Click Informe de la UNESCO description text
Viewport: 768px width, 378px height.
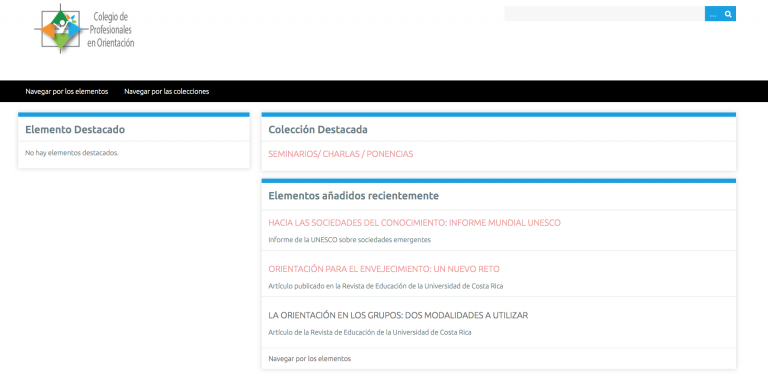pos(349,240)
